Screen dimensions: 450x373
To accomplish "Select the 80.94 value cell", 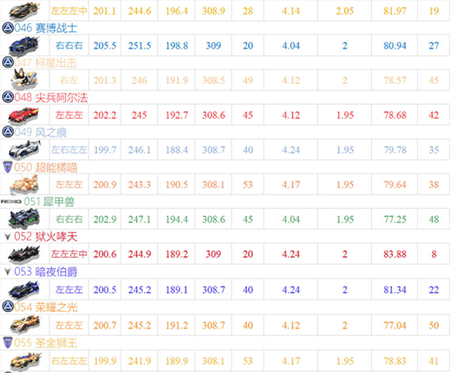I will pyautogui.click(x=395, y=46).
